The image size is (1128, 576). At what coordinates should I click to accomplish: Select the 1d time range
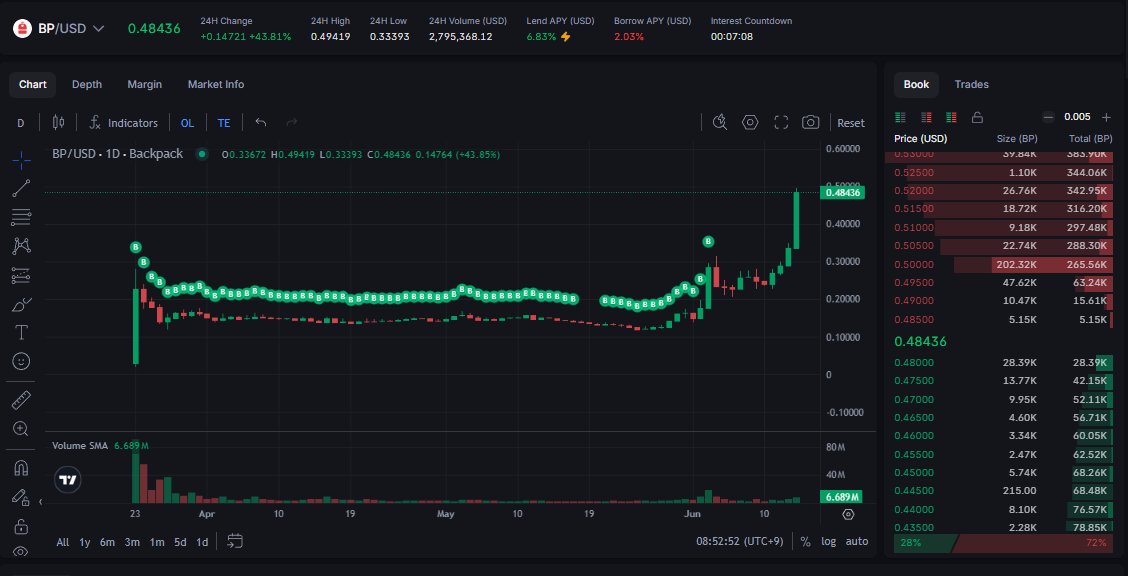(x=202, y=541)
